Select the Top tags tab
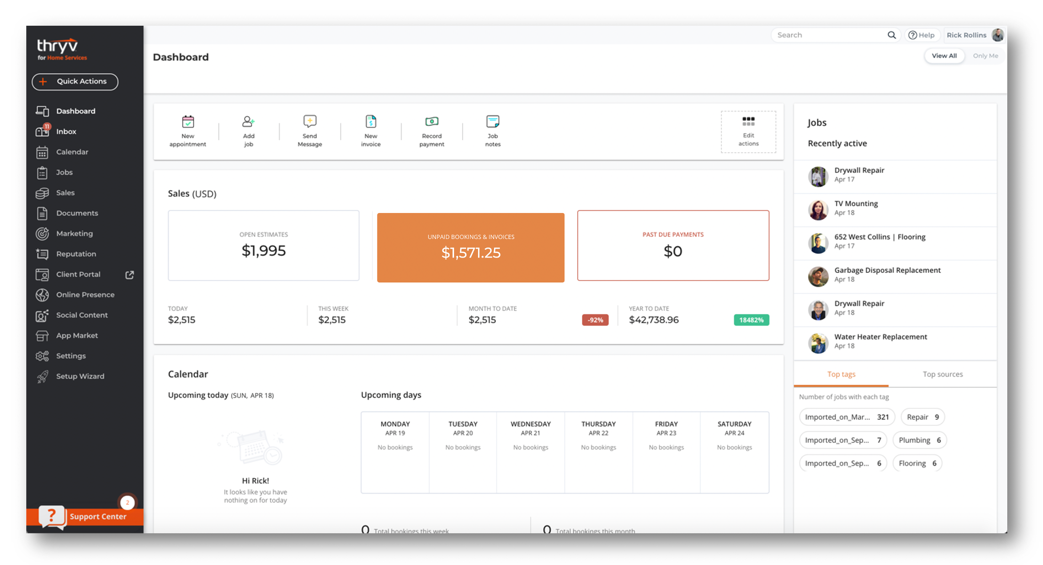This screenshot has width=1043, height=565. coord(841,374)
